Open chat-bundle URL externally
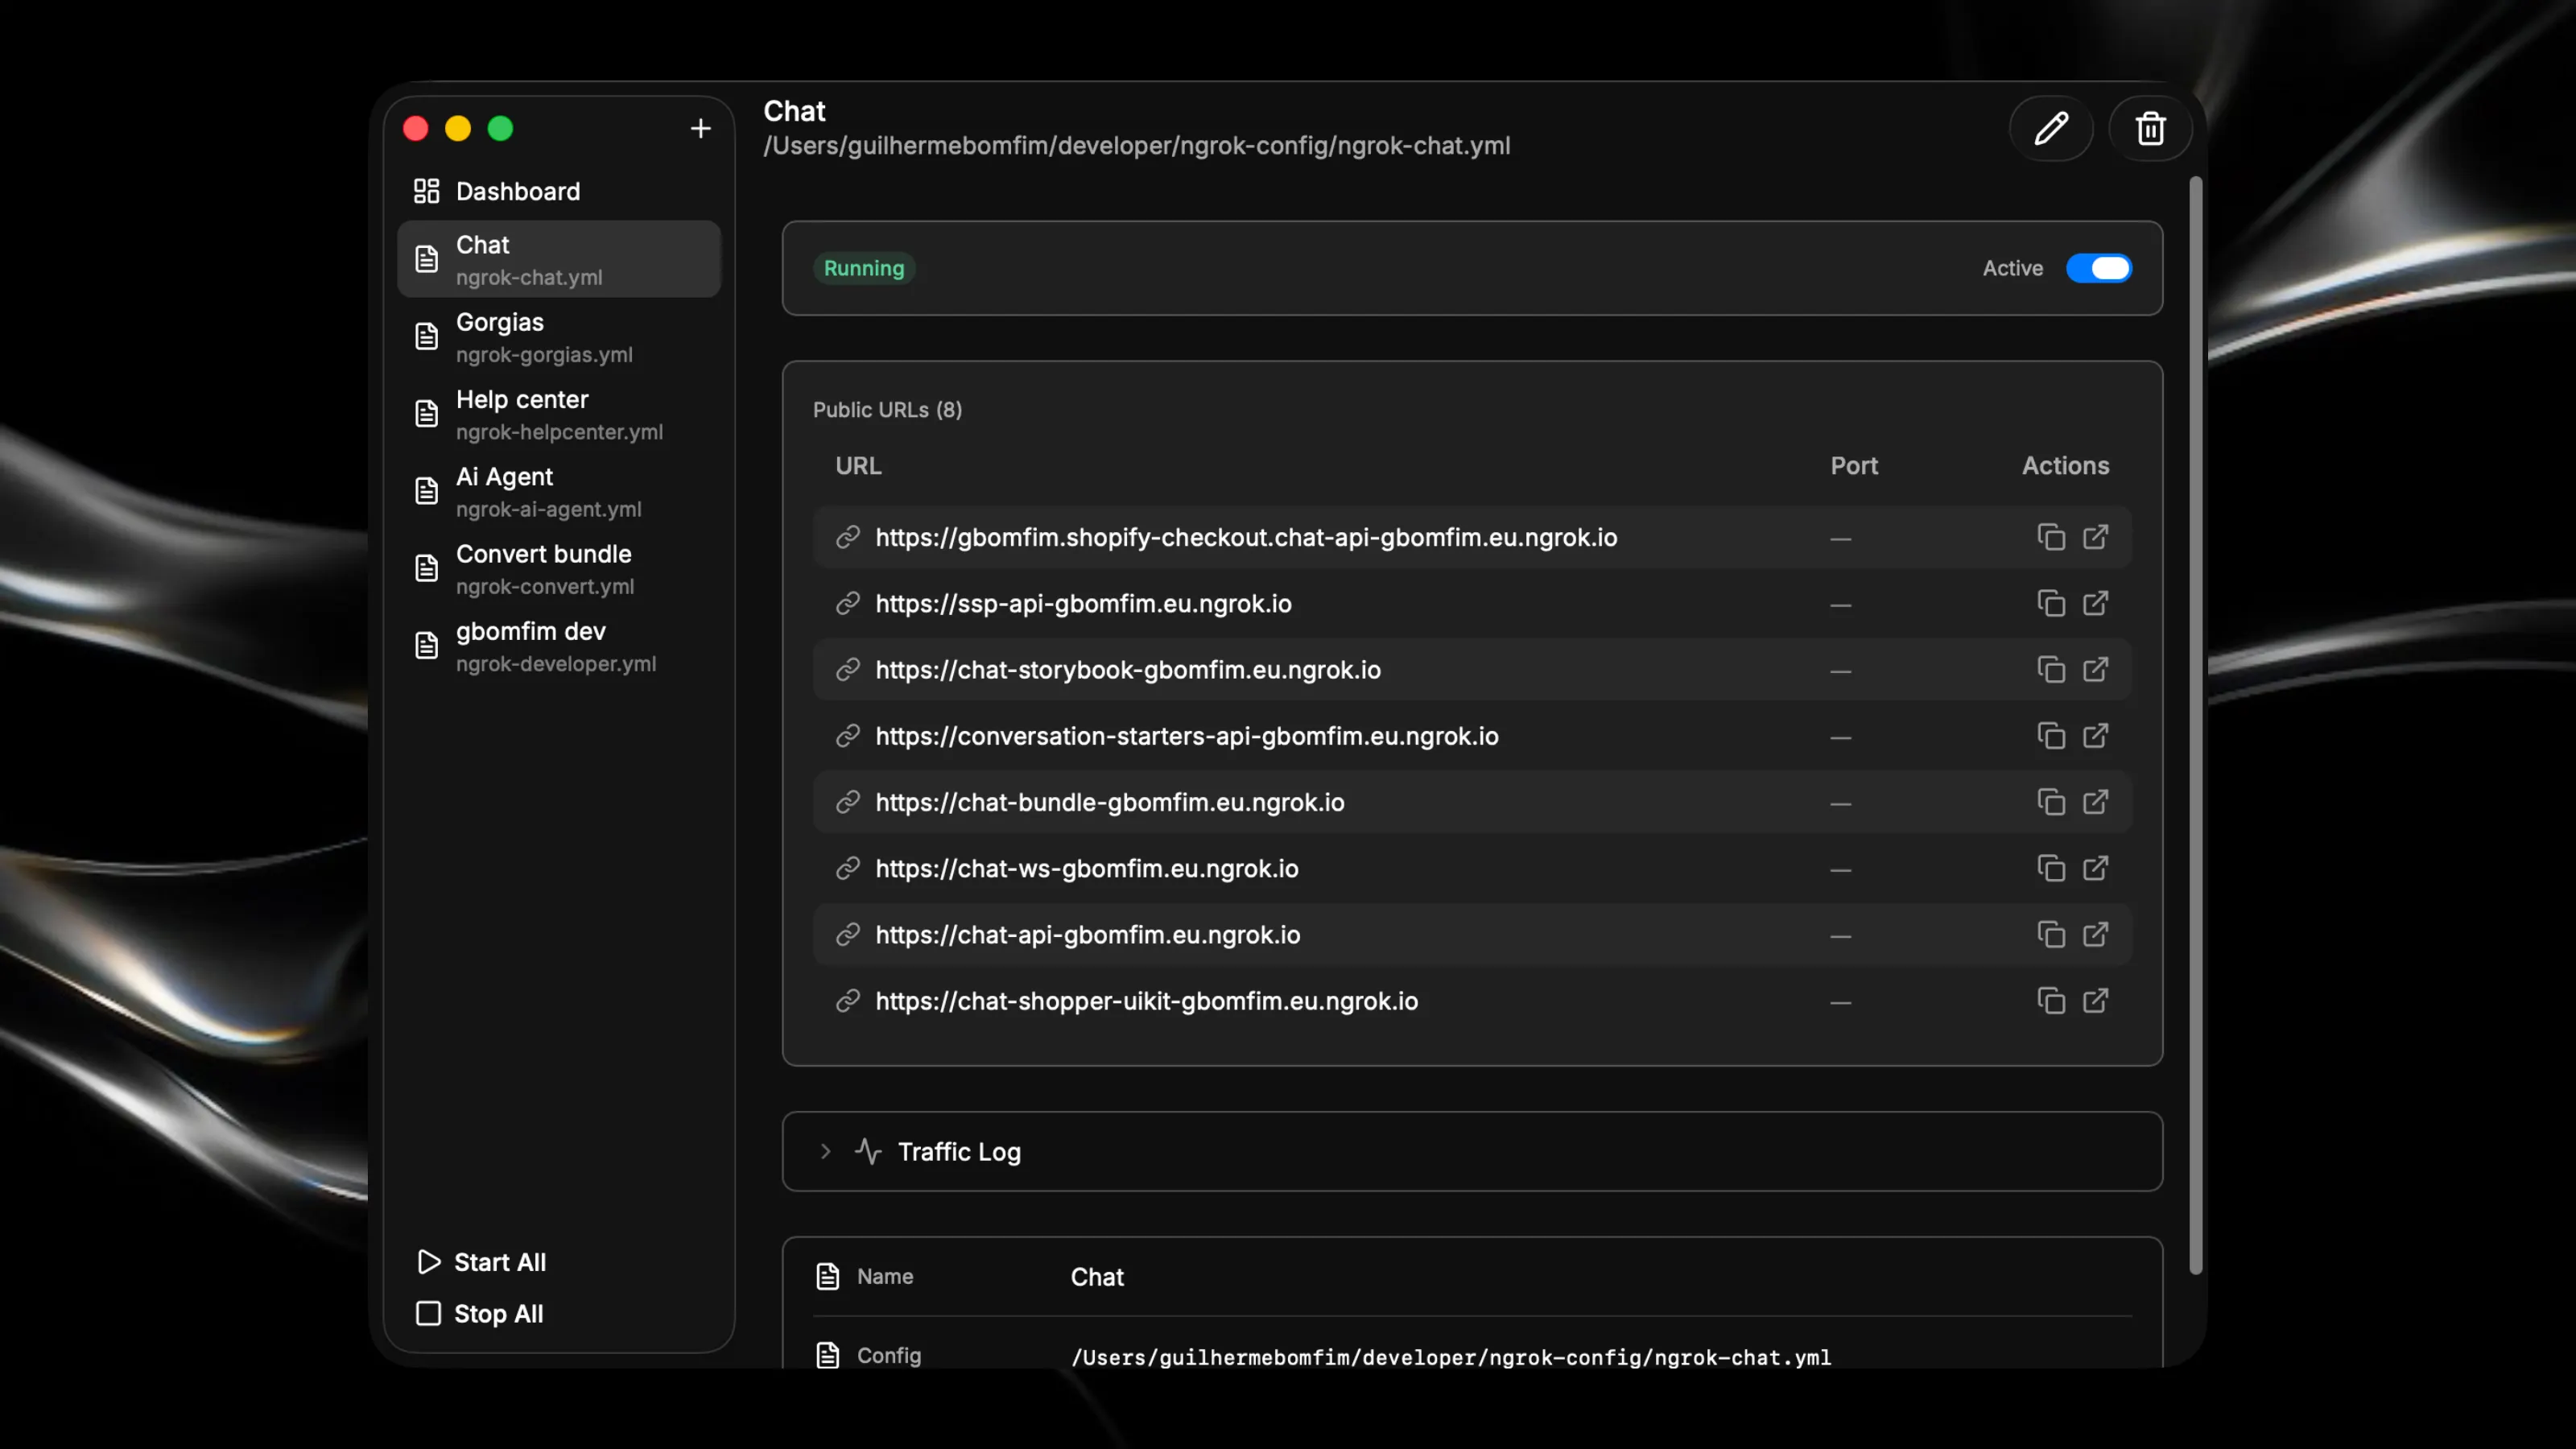The height and width of the screenshot is (1449, 2576). (2096, 803)
